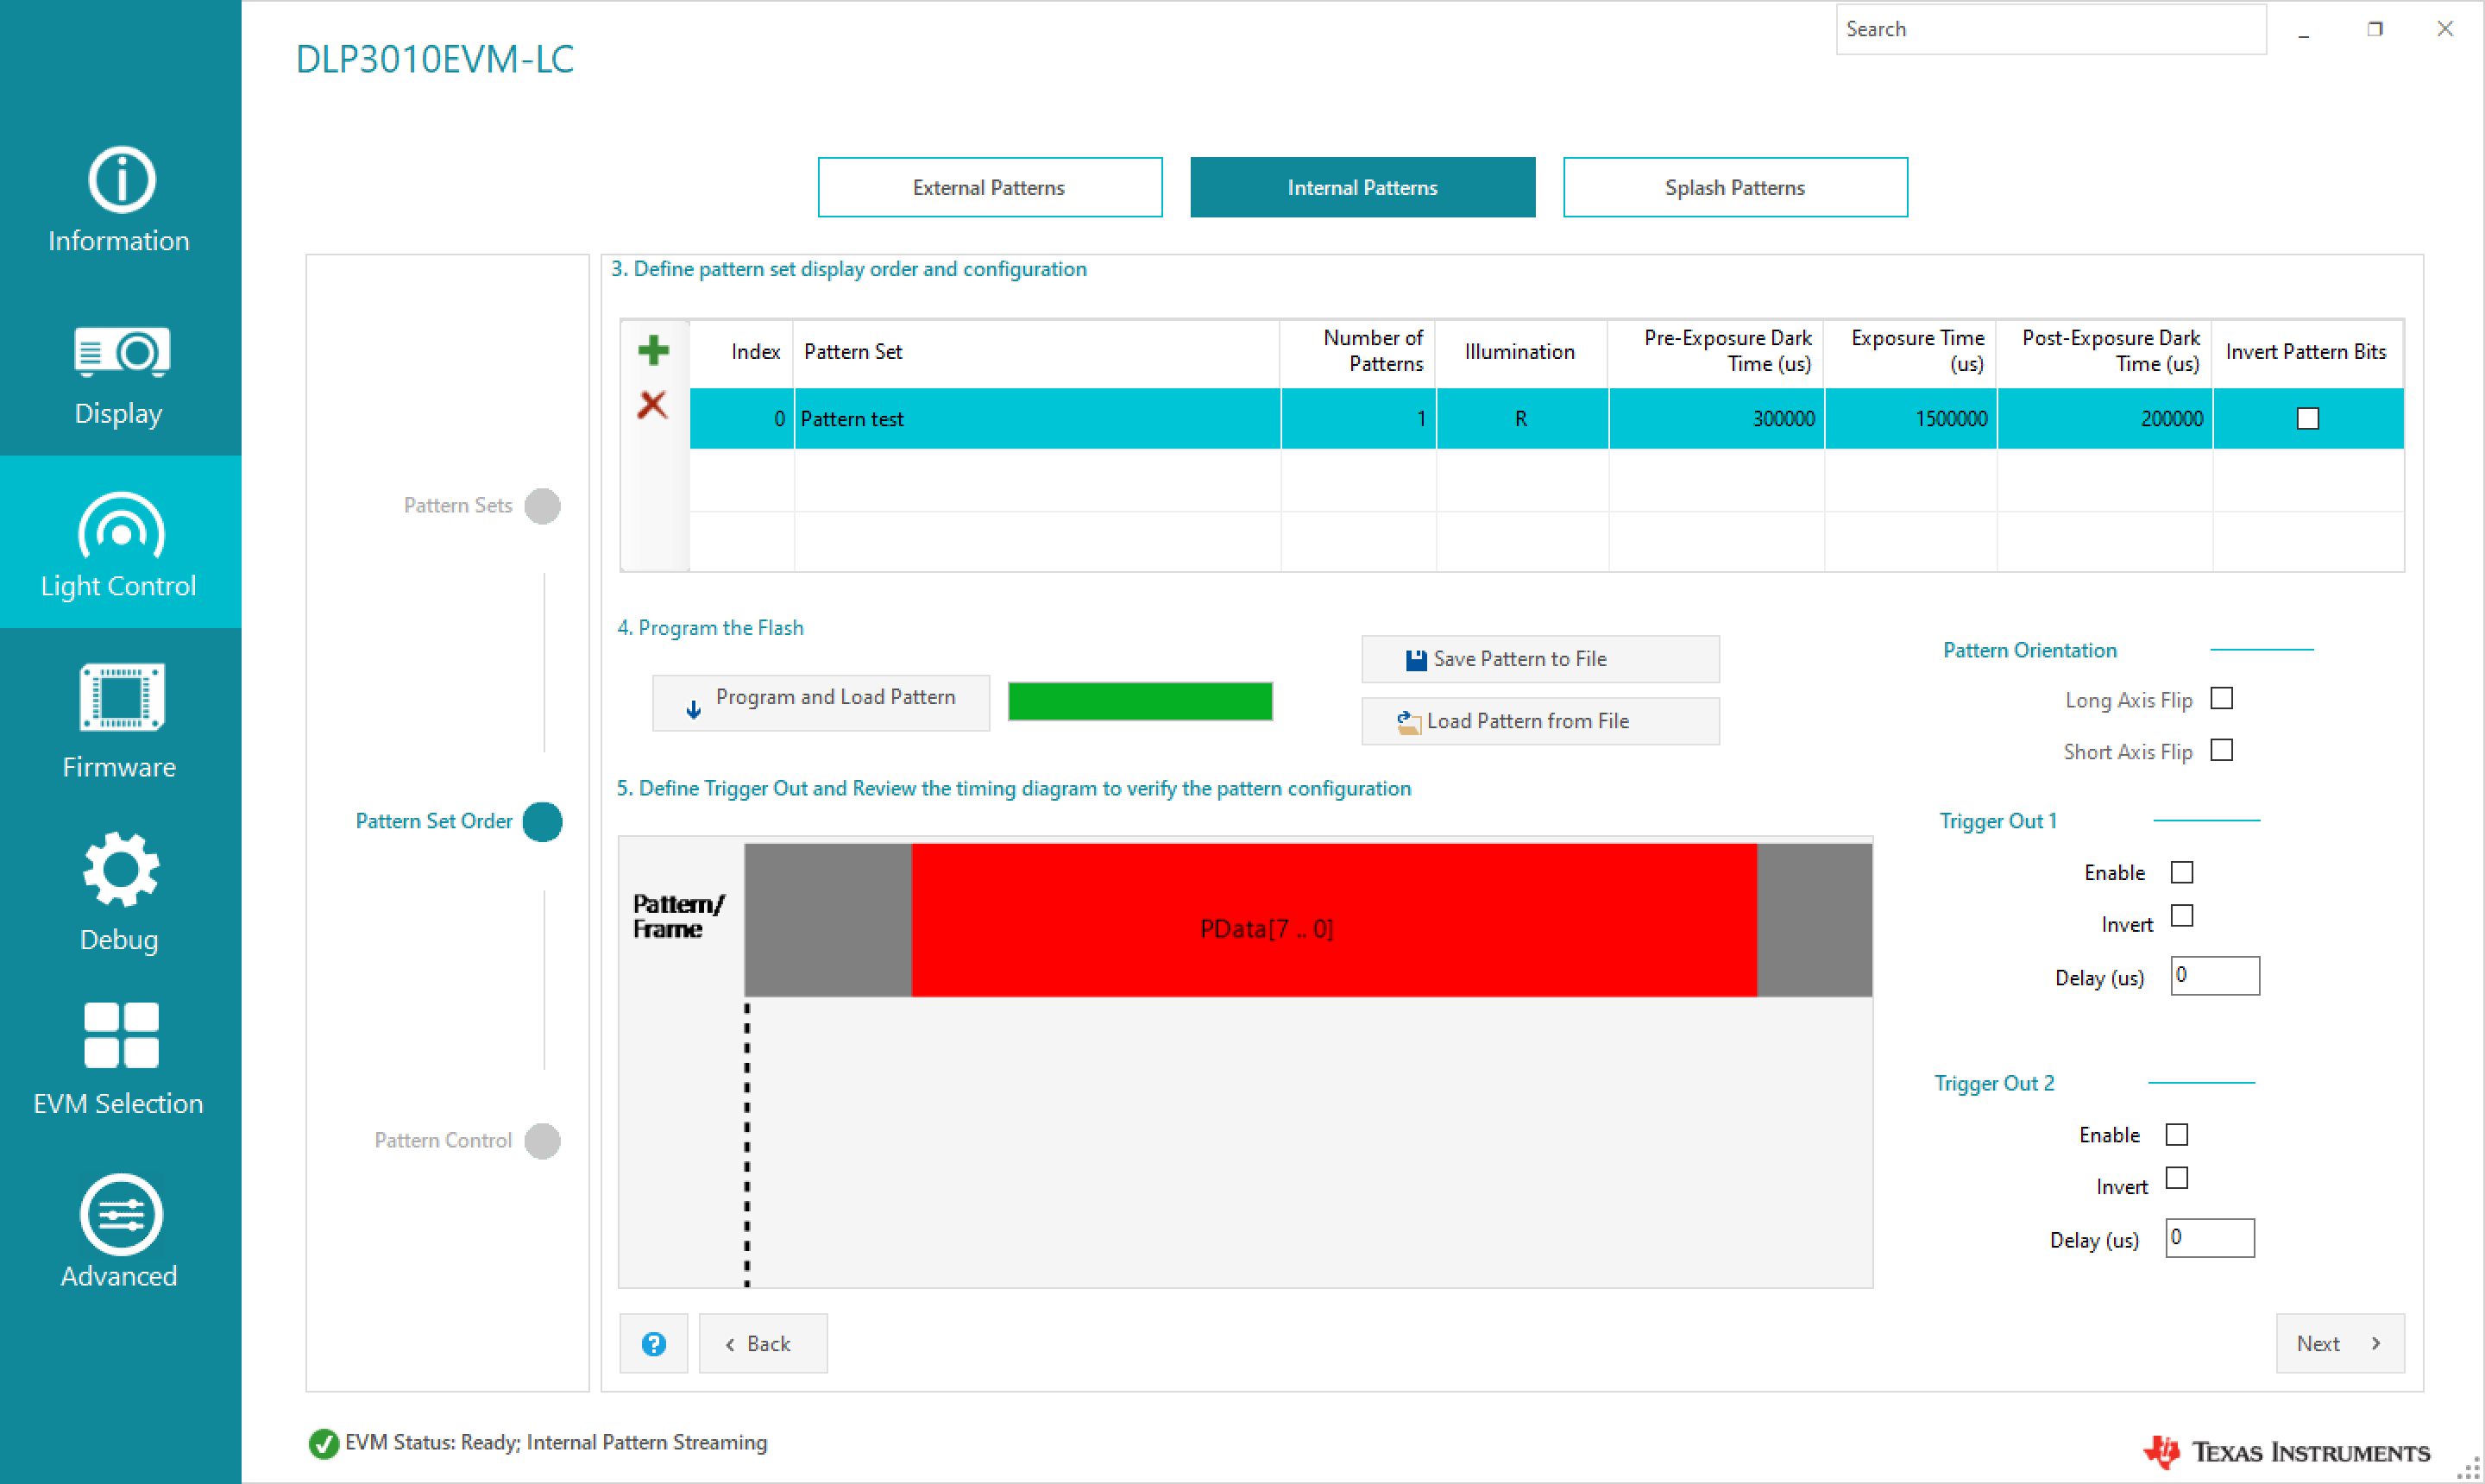The height and width of the screenshot is (1484, 2485).
Task: Click Program and Load Pattern button
Action: pyautogui.click(x=821, y=702)
